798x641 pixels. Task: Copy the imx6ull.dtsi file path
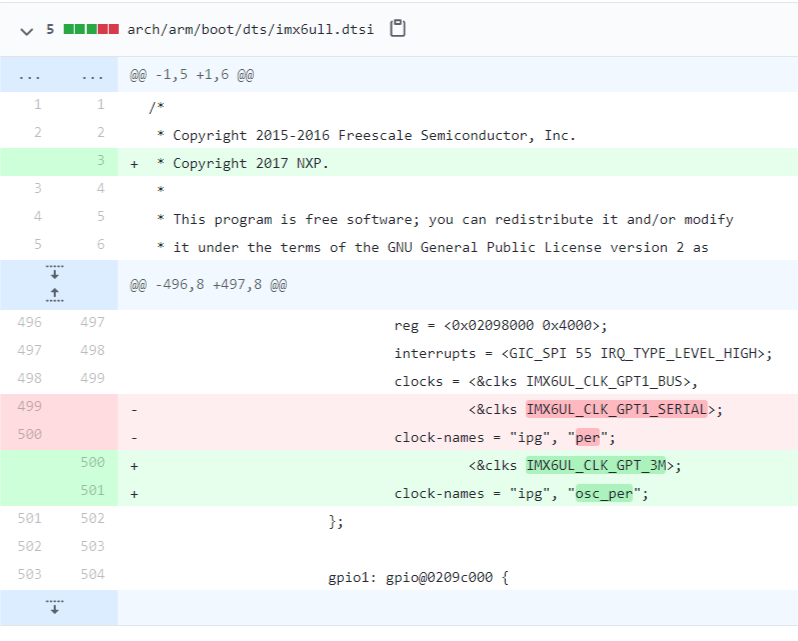pyautogui.click(x=397, y=28)
